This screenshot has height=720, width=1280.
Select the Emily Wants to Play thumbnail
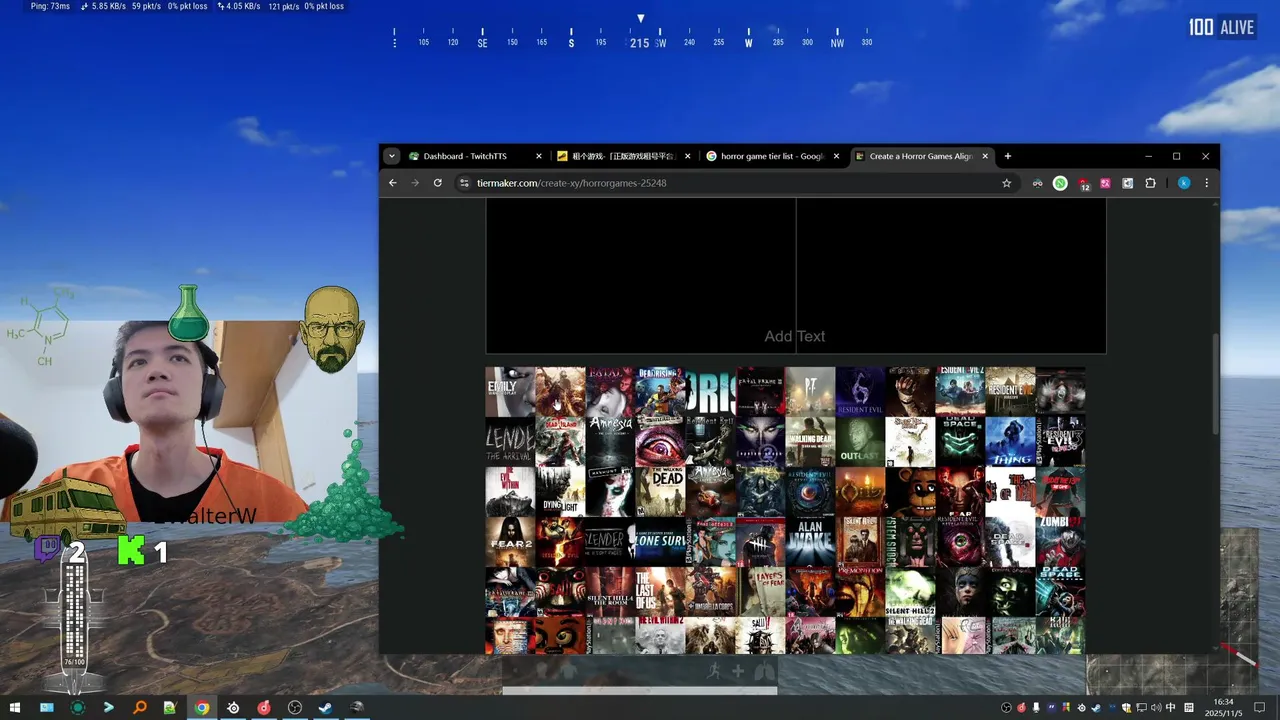coord(510,392)
